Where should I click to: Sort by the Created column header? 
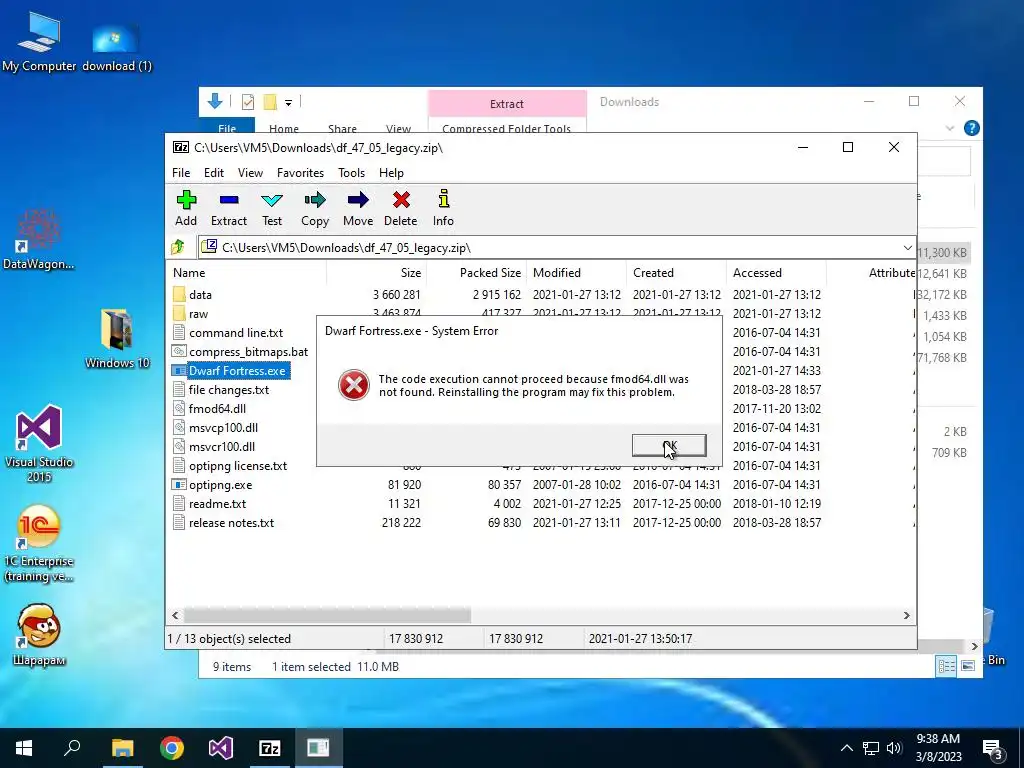677,273
